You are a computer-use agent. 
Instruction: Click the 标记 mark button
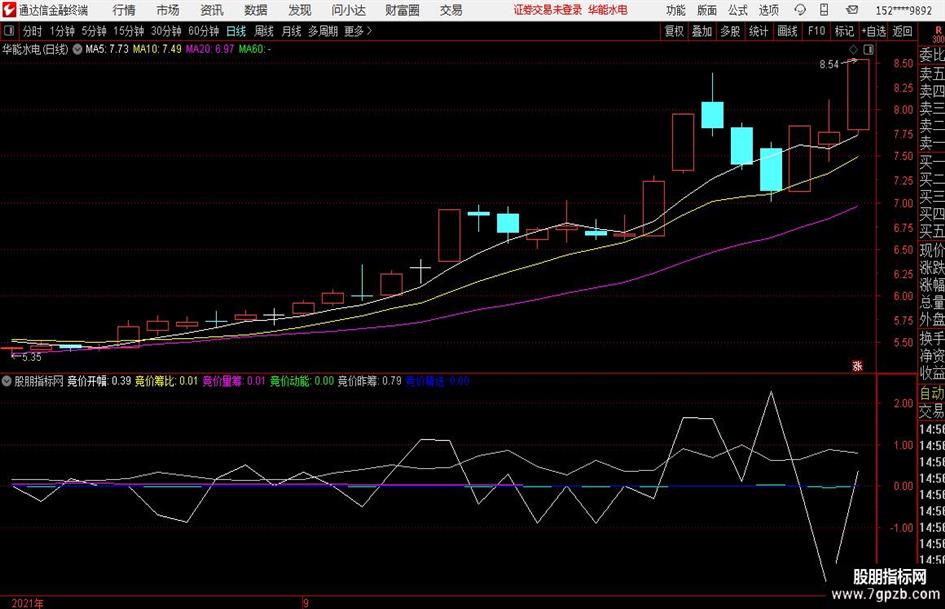844,31
